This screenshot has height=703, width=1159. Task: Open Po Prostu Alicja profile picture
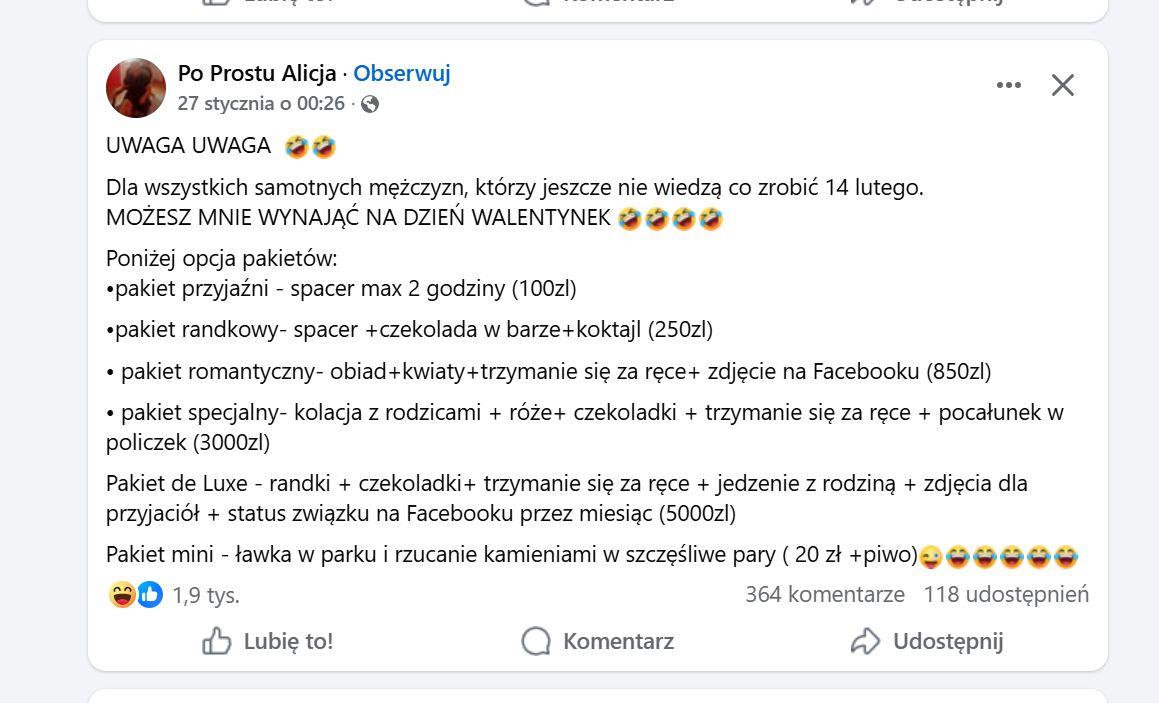click(x=136, y=88)
